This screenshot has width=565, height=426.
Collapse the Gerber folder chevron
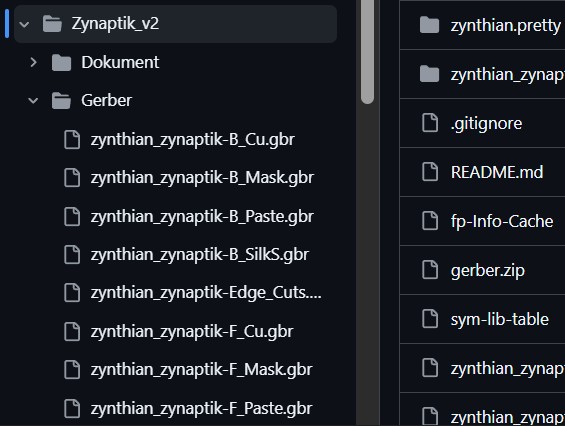coord(33,101)
